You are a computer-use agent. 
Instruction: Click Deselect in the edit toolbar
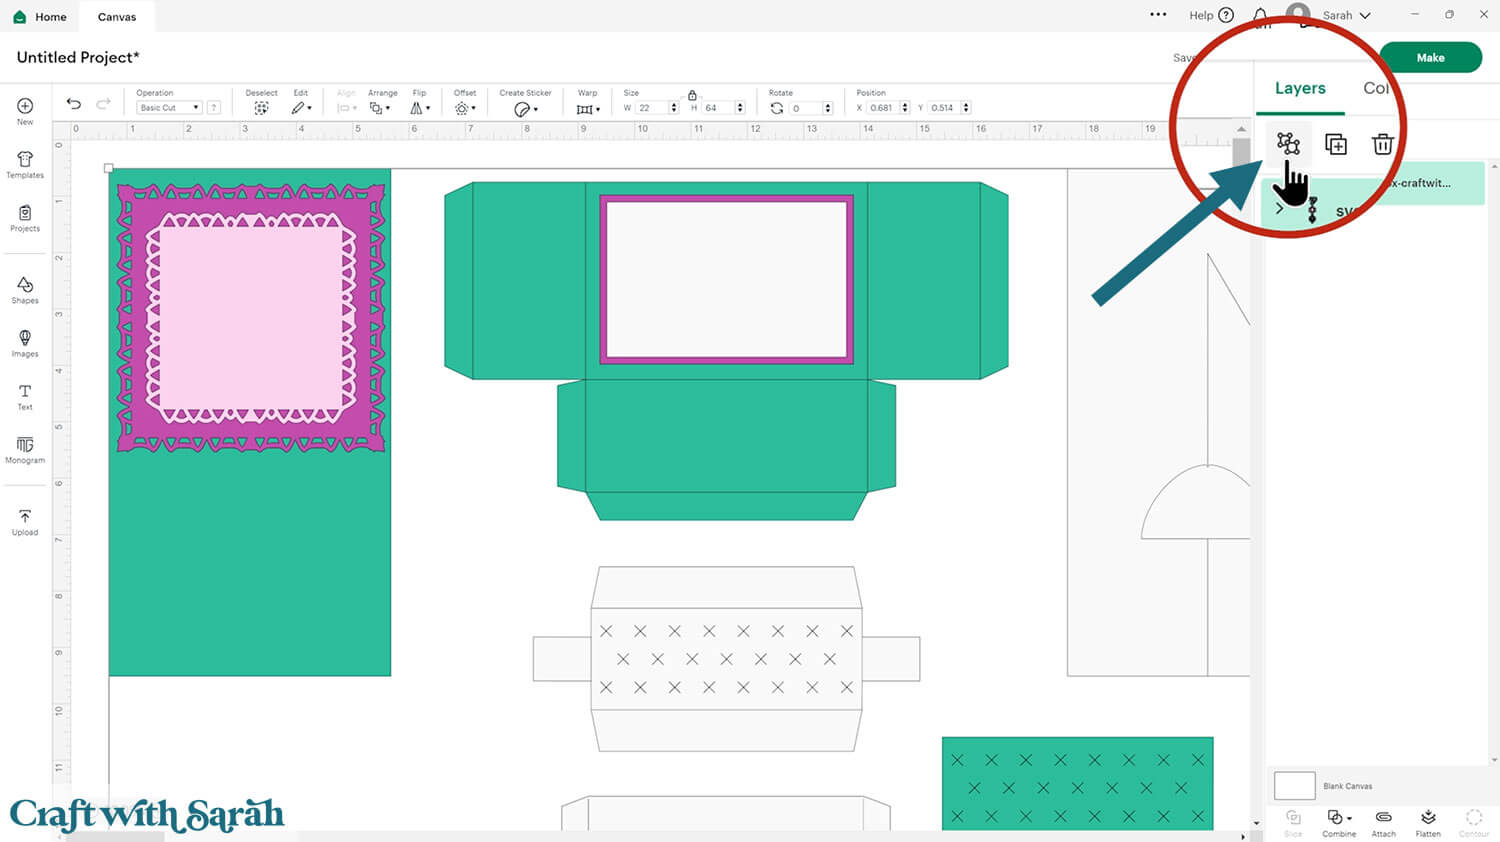coord(261,107)
